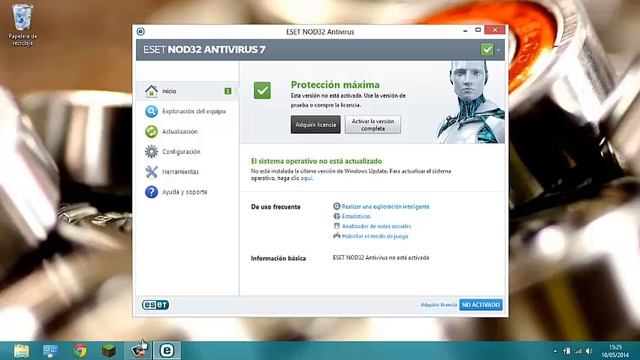Click the second taskbar icon after Explorer
The width and height of the screenshot is (640, 360).
[50, 351]
